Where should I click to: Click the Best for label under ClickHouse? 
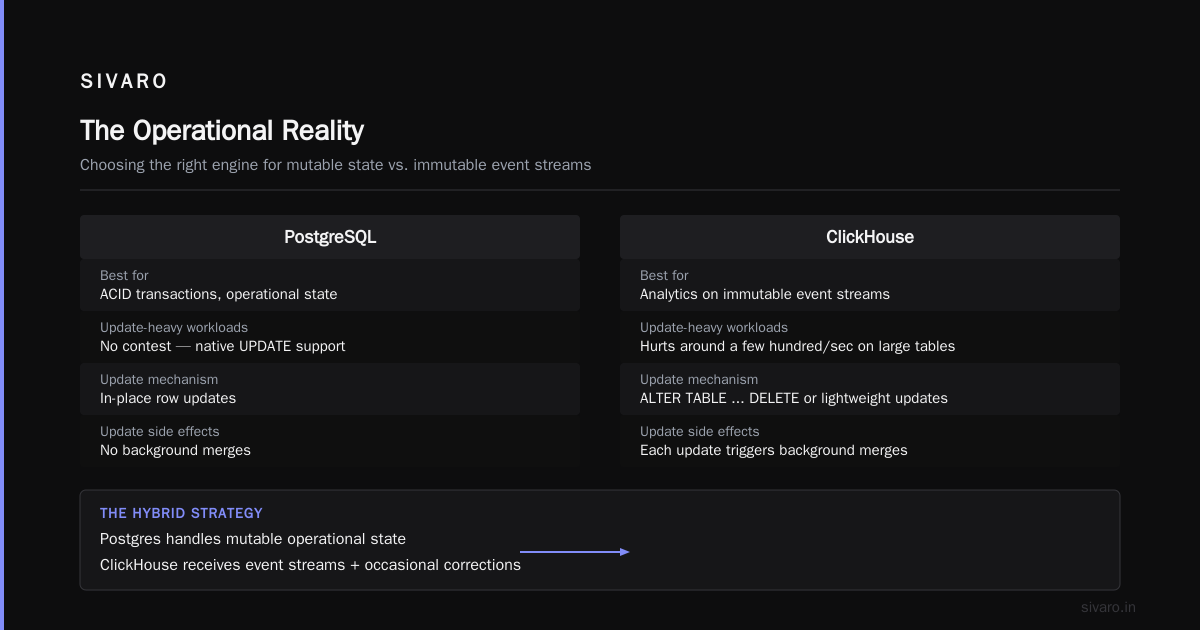coord(664,275)
